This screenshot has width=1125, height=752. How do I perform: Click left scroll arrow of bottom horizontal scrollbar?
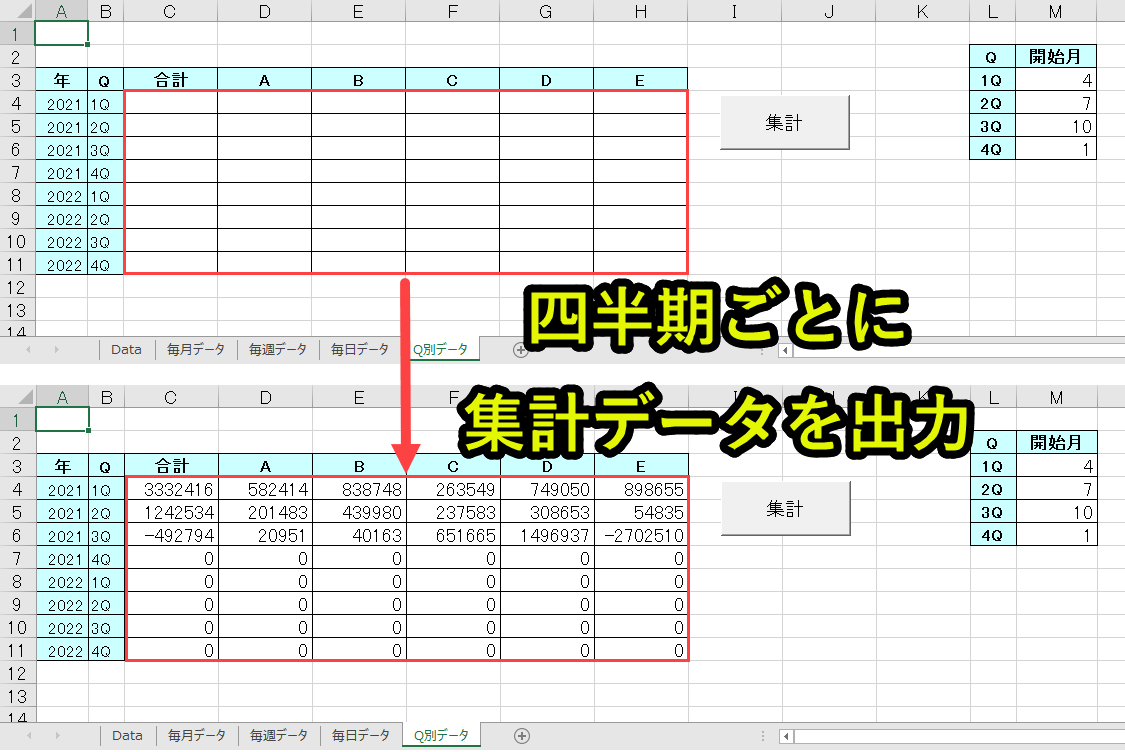click(787, 737)
